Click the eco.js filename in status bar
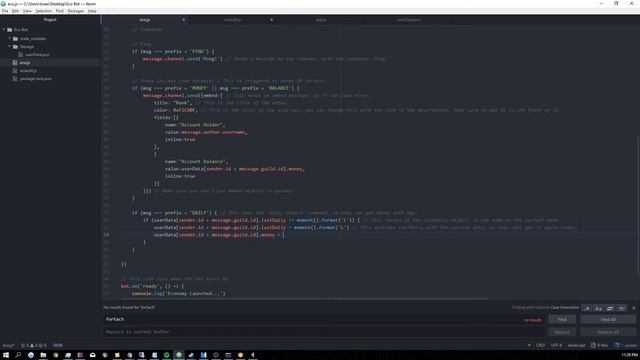The image size is (640, 360). click(8, 345)
